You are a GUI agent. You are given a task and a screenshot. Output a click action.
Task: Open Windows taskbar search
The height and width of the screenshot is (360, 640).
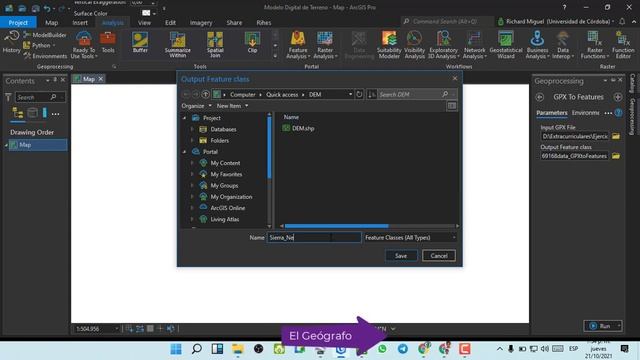click(x=197, y=349)
